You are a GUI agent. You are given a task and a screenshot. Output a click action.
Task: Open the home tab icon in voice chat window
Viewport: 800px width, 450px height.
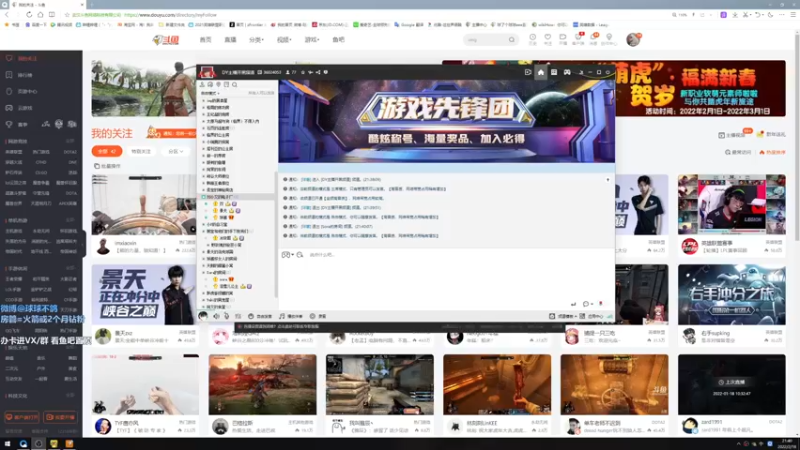[x=541, y=72]
